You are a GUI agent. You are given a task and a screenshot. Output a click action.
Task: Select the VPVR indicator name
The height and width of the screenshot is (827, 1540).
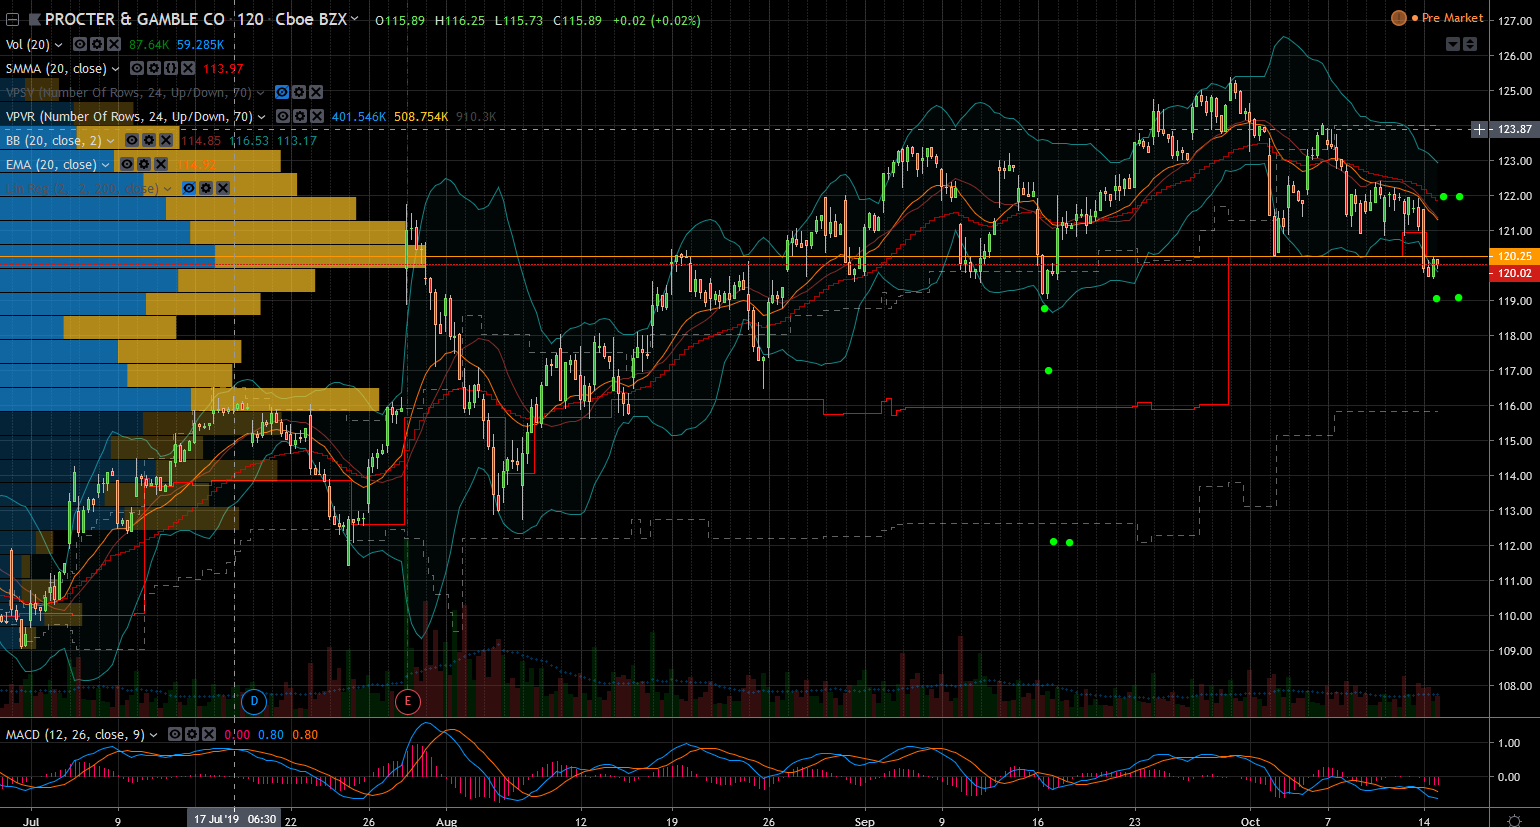(x=129, y=116)
